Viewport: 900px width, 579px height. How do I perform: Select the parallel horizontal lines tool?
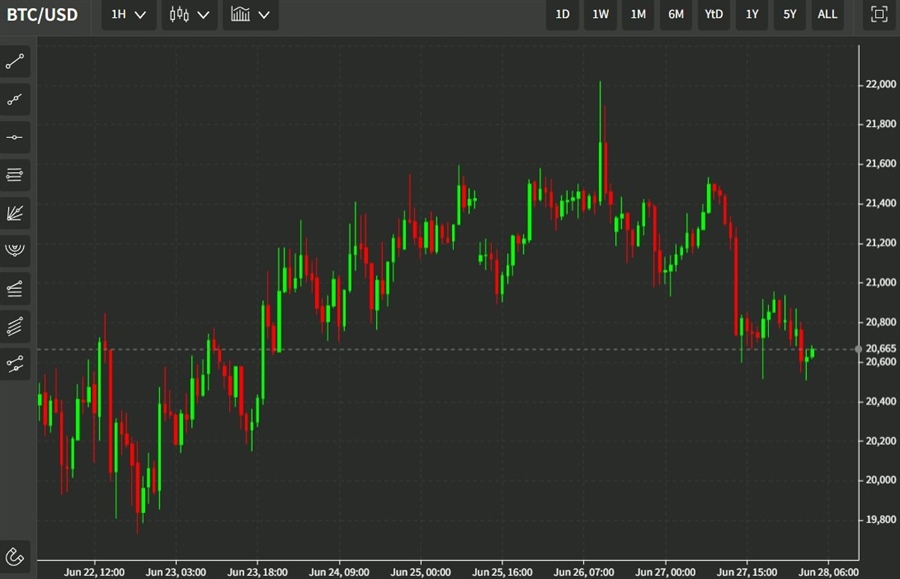click(15, 175)
